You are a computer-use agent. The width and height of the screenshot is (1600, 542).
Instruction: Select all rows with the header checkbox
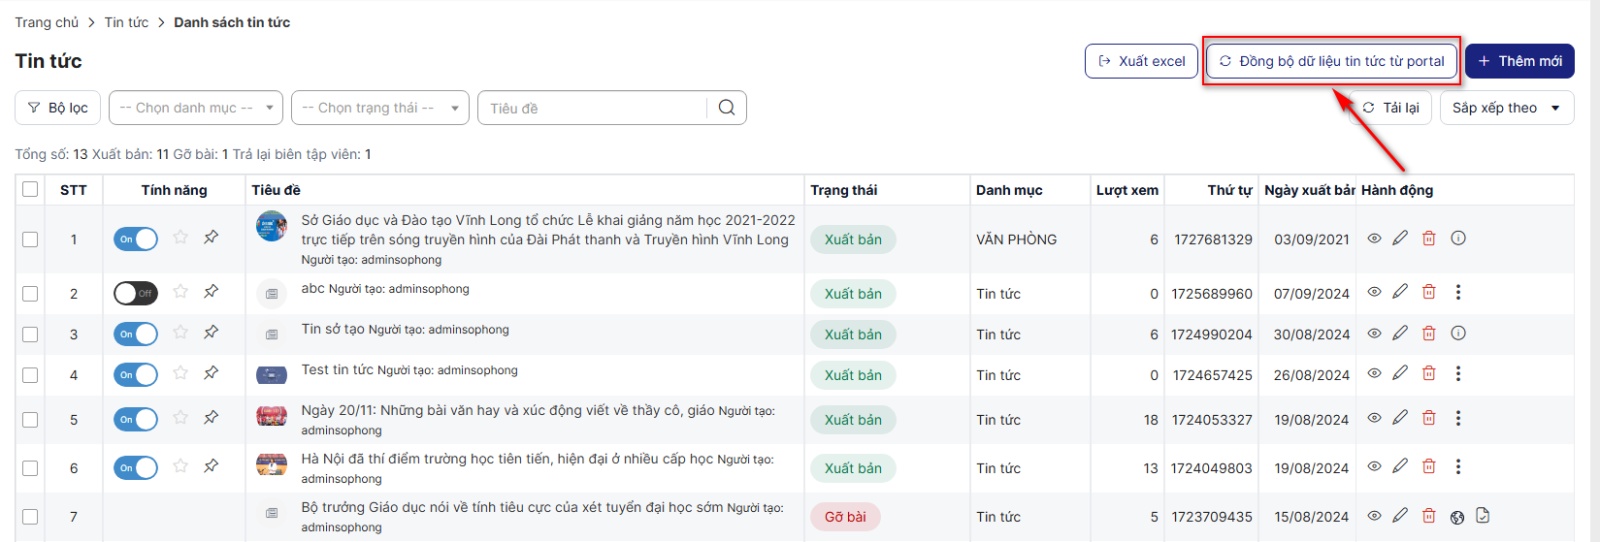click(30, 190)
